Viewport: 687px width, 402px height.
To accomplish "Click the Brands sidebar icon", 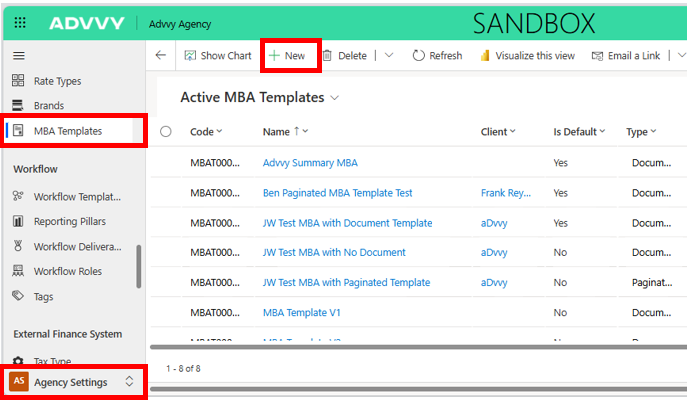I will tap(18, 105).
